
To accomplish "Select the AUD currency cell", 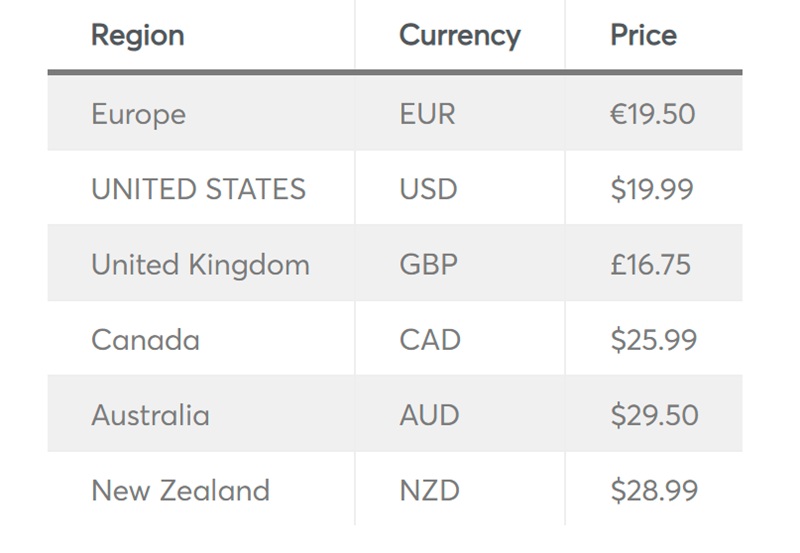I will (429, 415).
